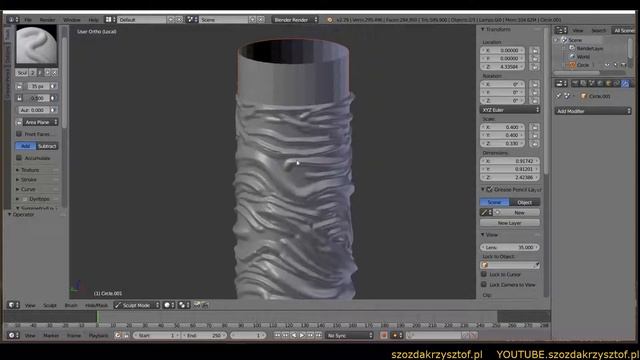
Task: Open the Render menu
Action: [47, 20]
